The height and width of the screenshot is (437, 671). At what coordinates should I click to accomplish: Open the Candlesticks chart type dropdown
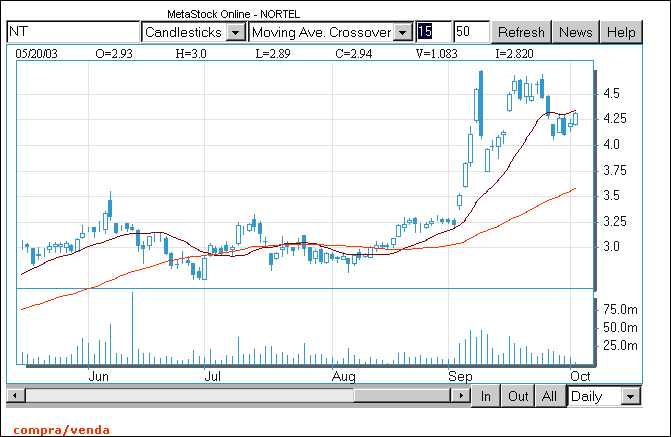point(236,33)
